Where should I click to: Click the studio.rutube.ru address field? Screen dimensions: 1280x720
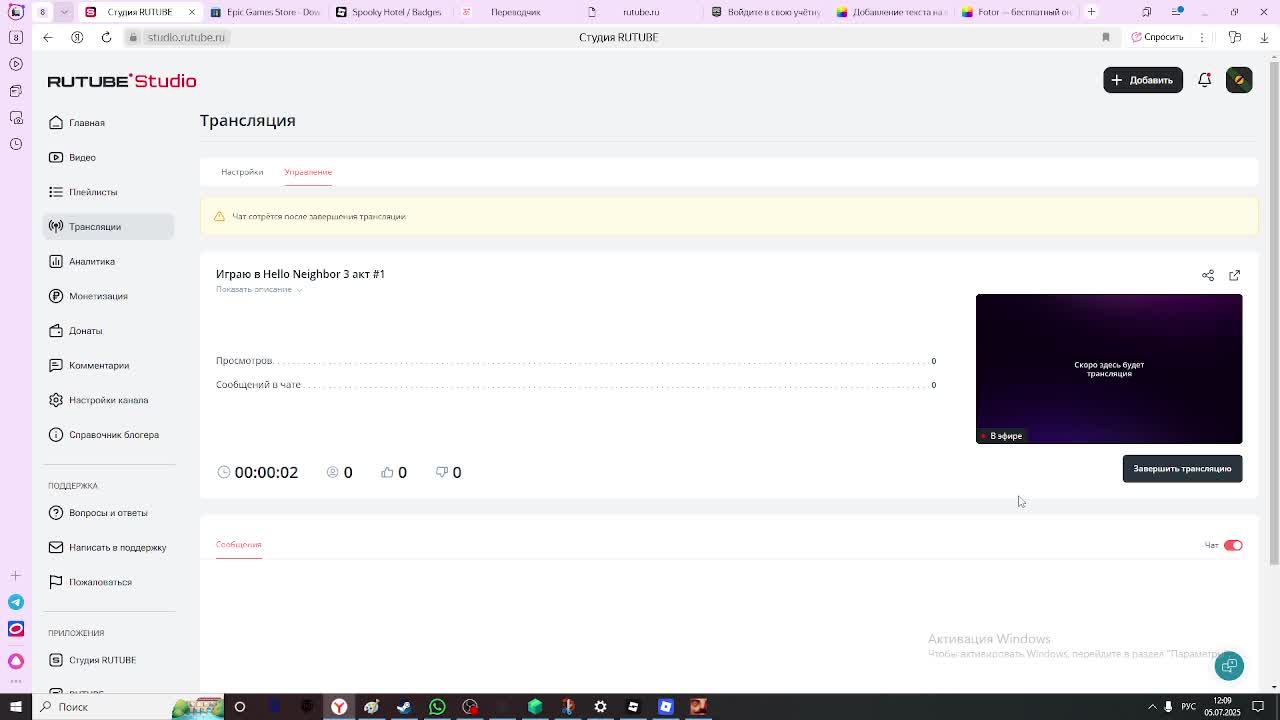pos(186,37)
